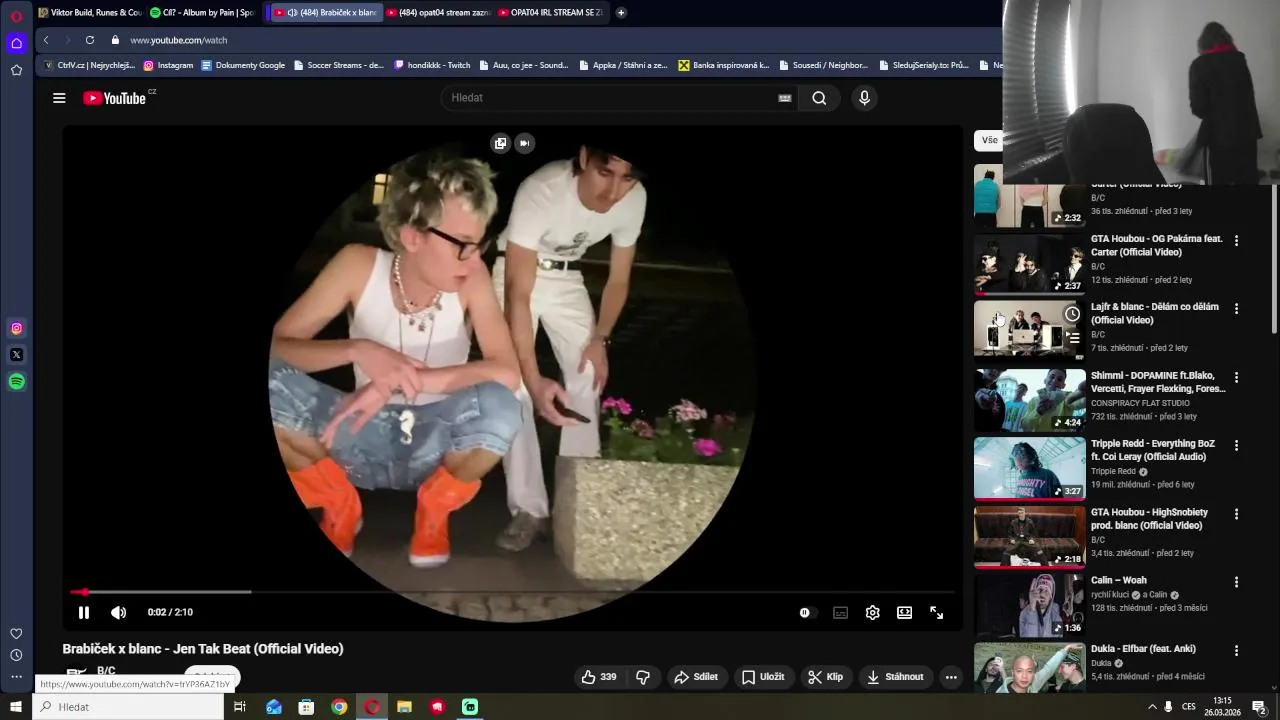Create a clip with Klip

[x=825, y=677]
